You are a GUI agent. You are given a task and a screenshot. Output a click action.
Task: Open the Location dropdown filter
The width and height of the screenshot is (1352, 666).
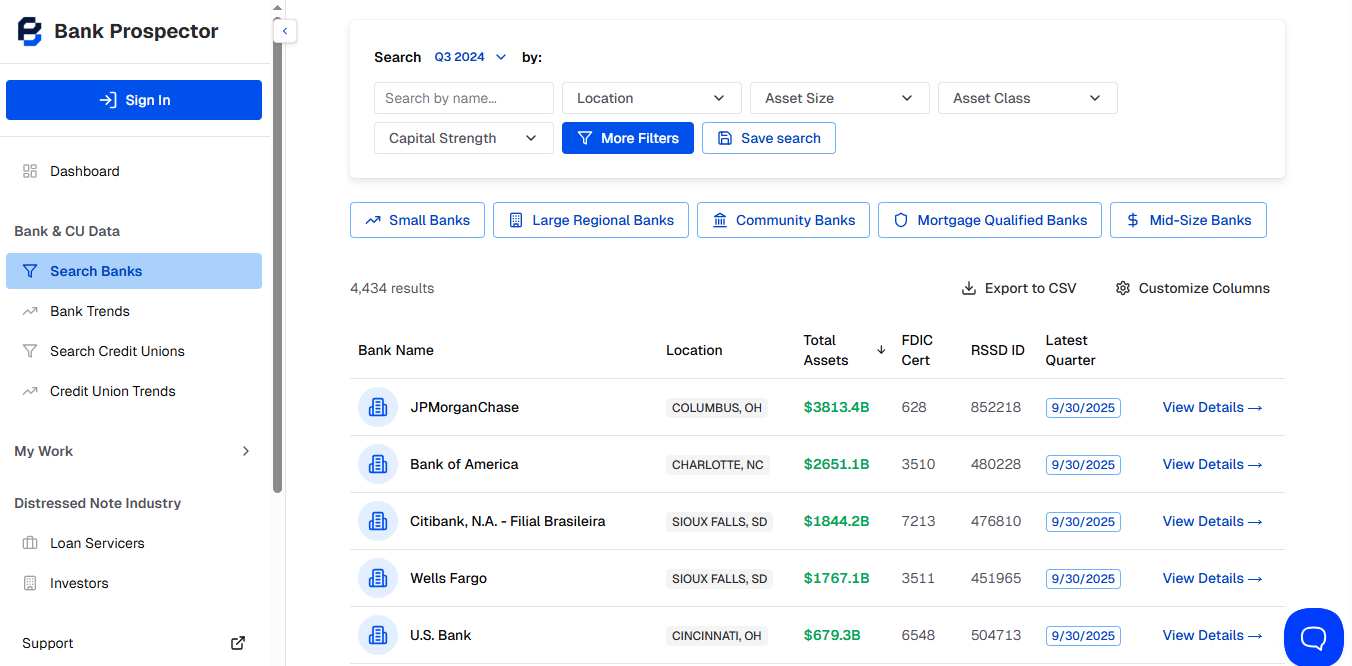click(651, 98)
